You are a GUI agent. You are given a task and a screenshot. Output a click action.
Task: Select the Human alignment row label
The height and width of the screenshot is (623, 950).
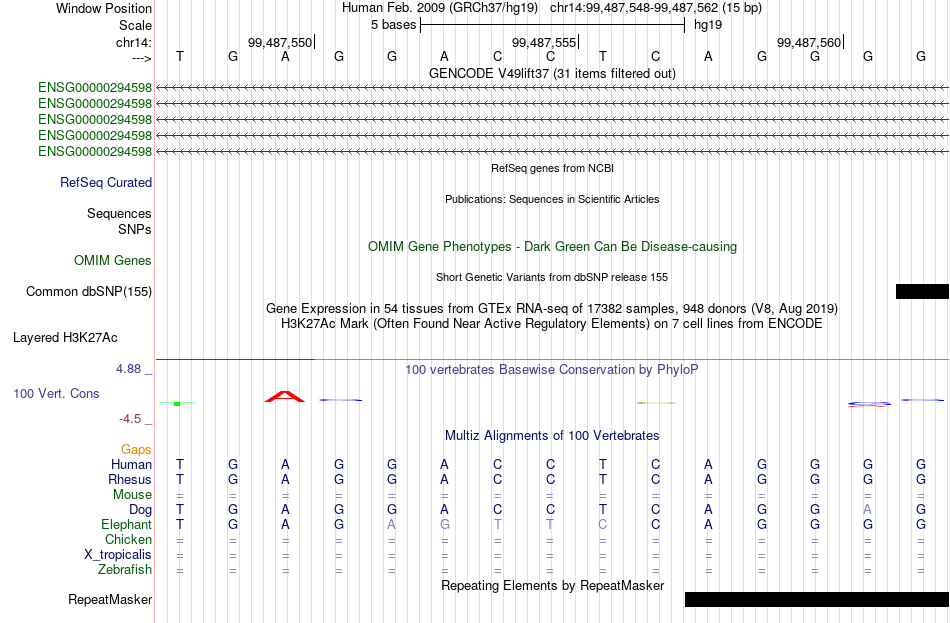(131, 465)
